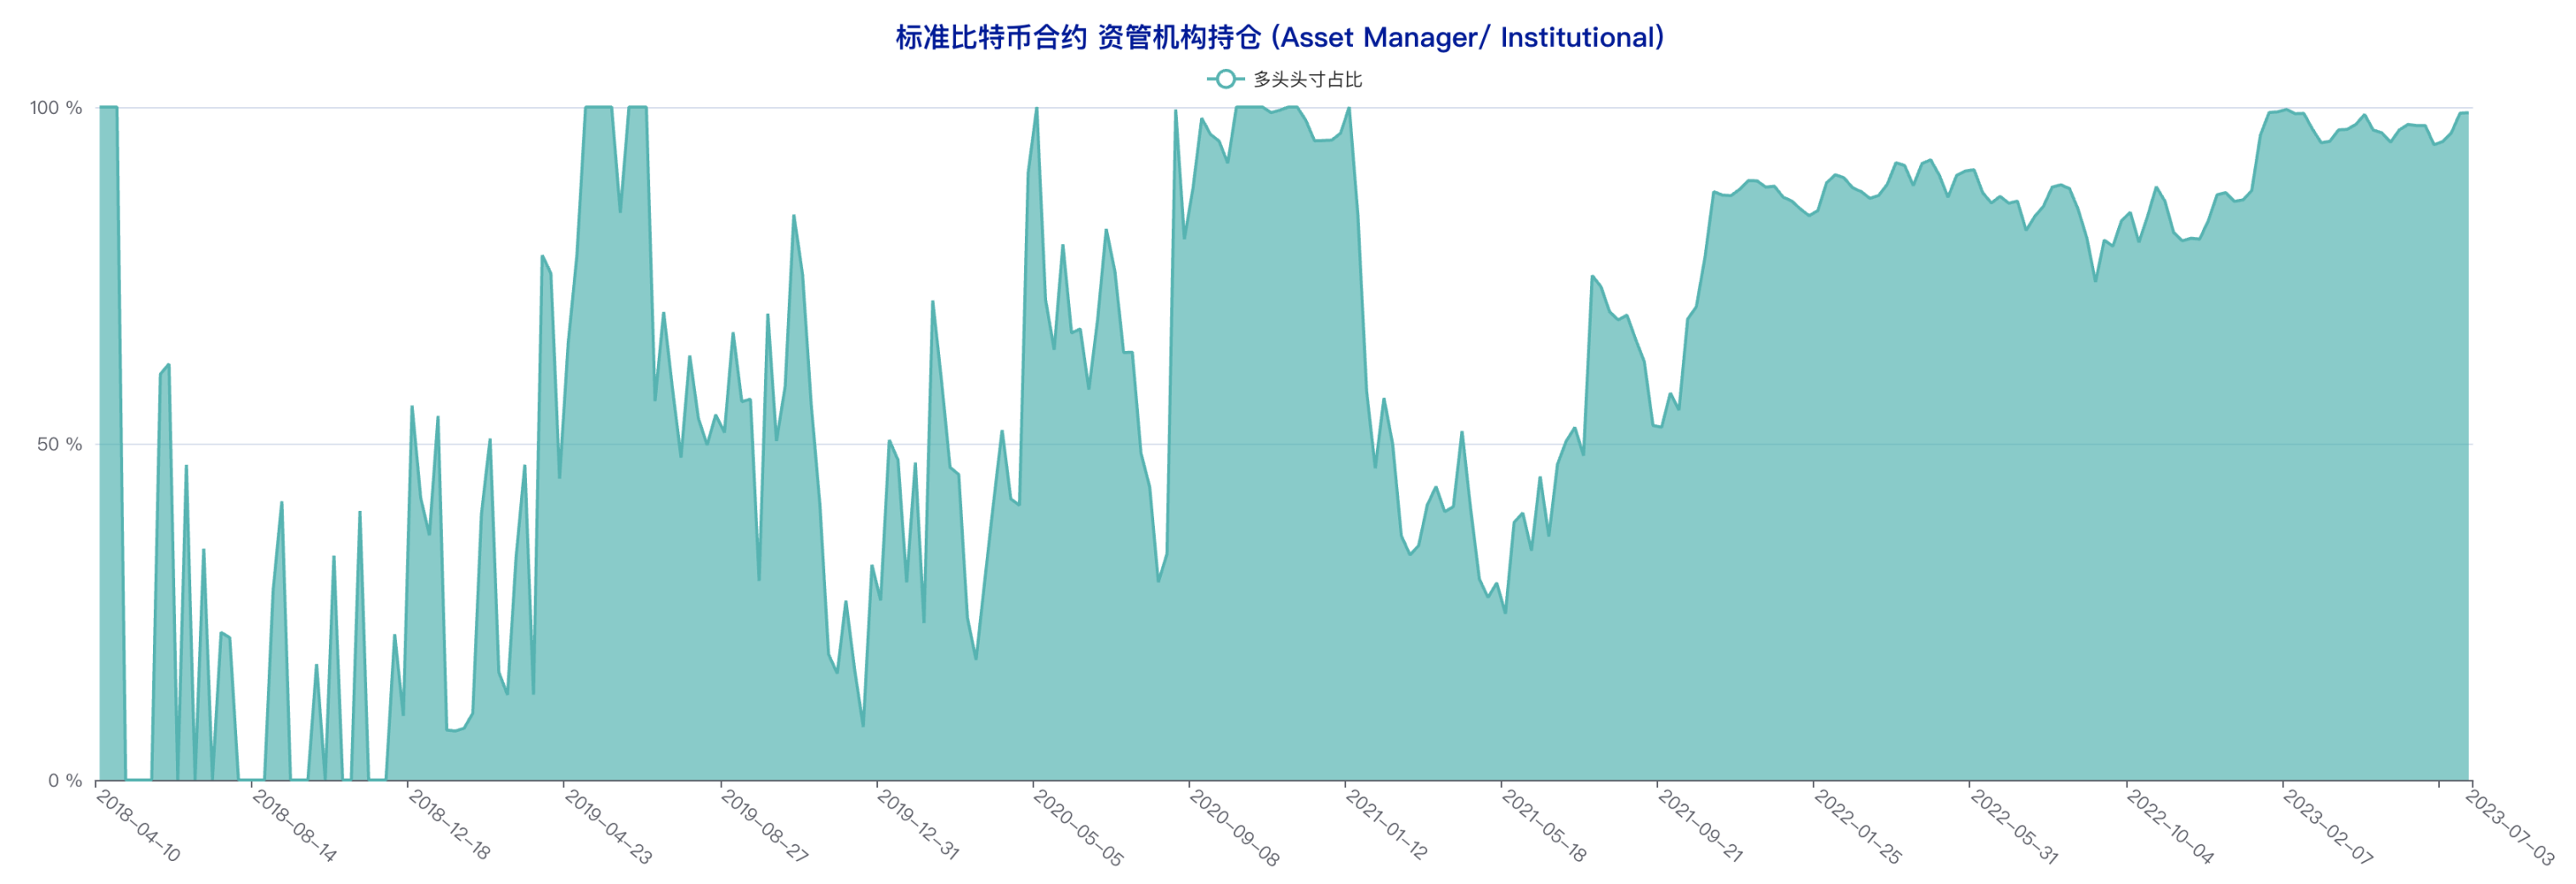Select the 2021-01-12 date label
Viewport: 2576px width, 884px height.
click(1386, 826)
